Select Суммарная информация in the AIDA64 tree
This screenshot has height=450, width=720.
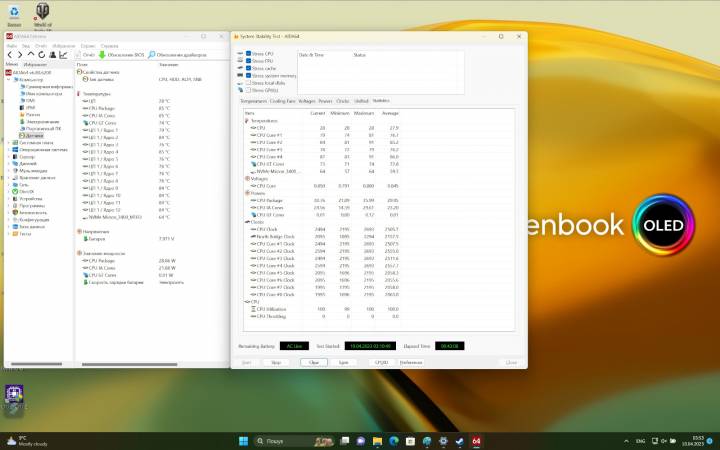[x=46, y=86]
